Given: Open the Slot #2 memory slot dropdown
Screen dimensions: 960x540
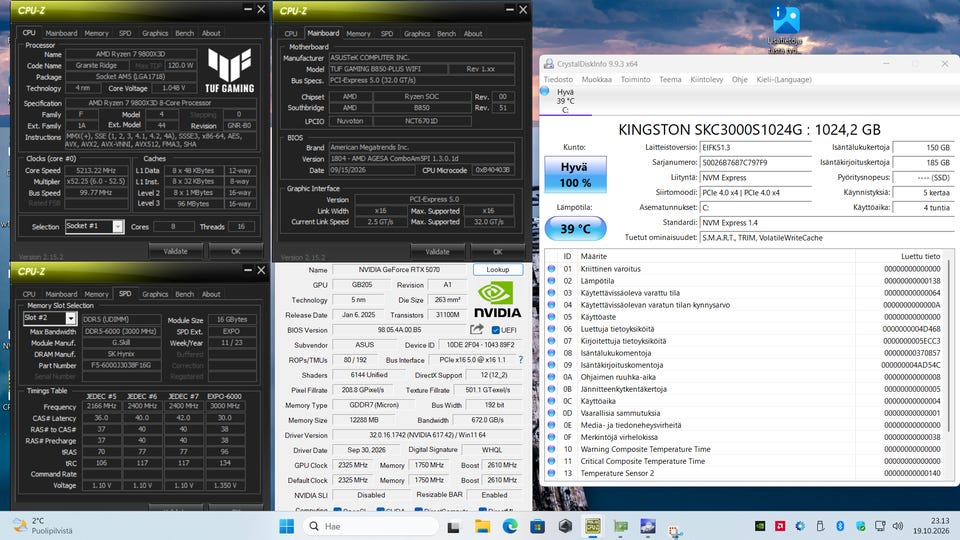Looking at the screenshot, I should point(70,318).
